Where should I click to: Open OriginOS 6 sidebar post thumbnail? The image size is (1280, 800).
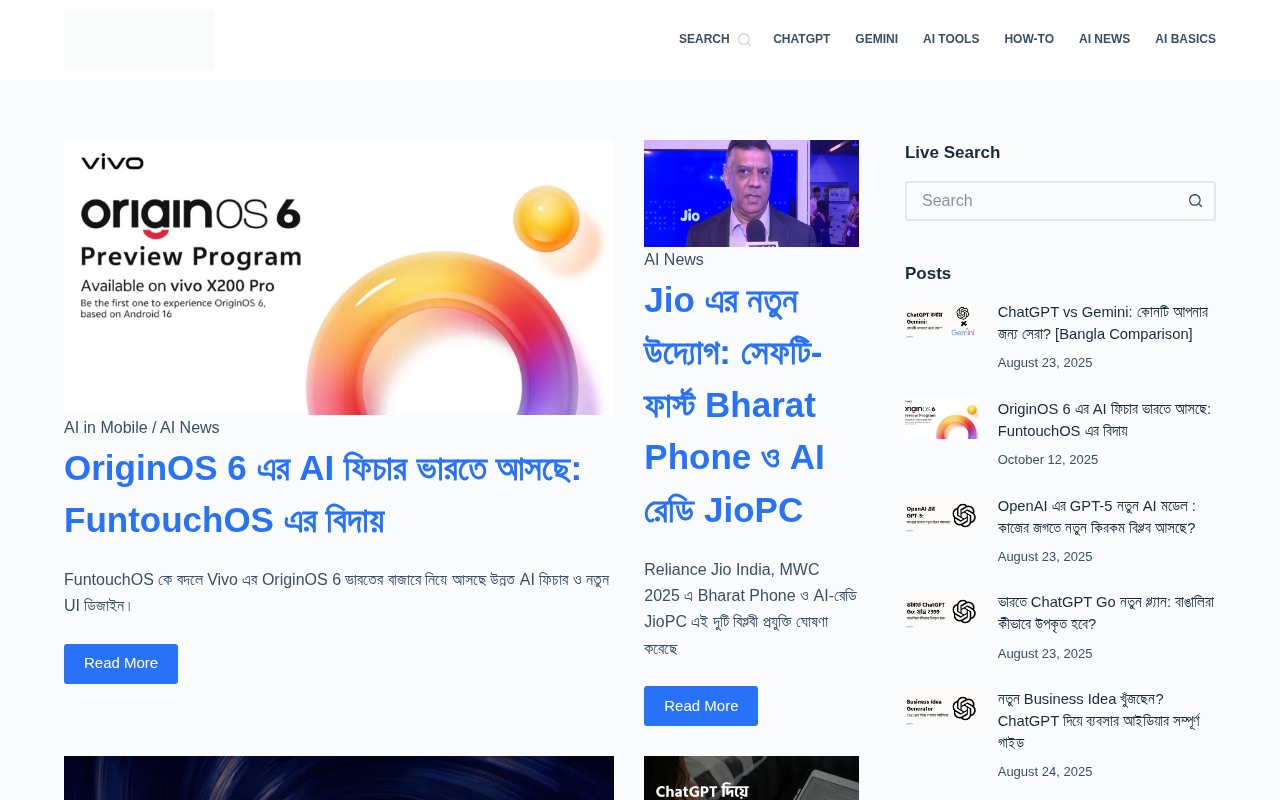click(941, 419)
